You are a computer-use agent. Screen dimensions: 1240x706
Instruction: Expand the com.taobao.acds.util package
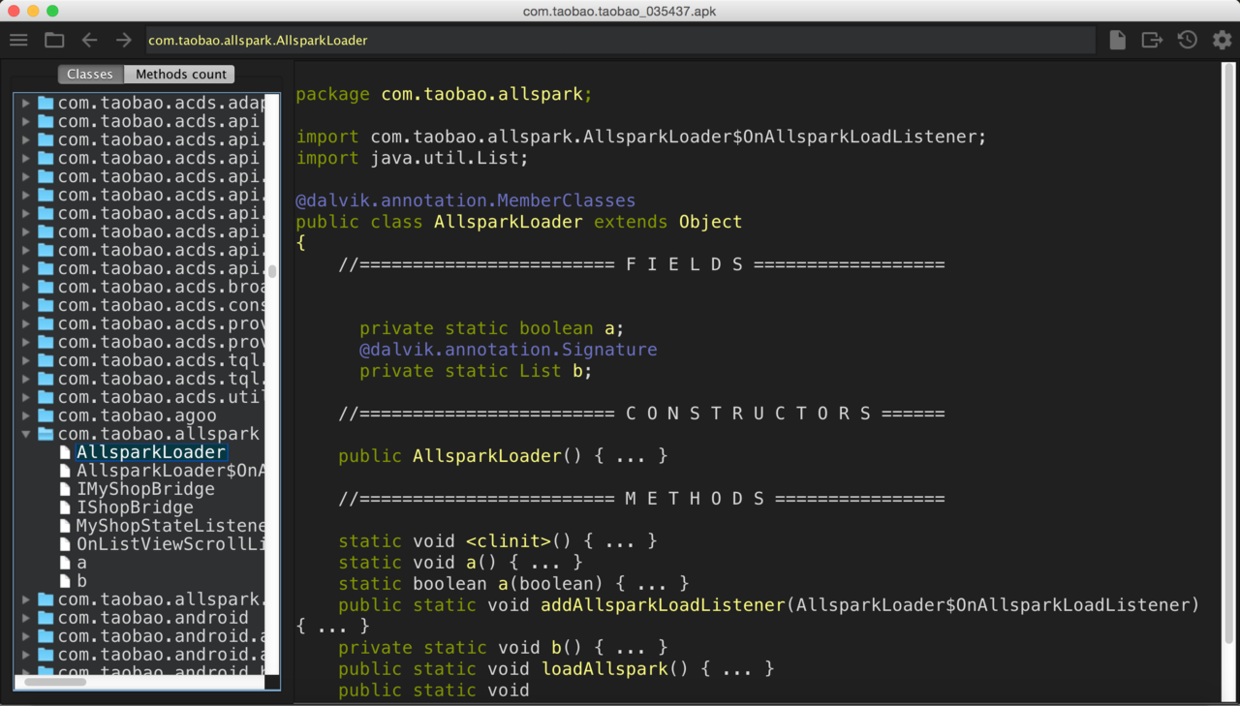tap(26, 397)
